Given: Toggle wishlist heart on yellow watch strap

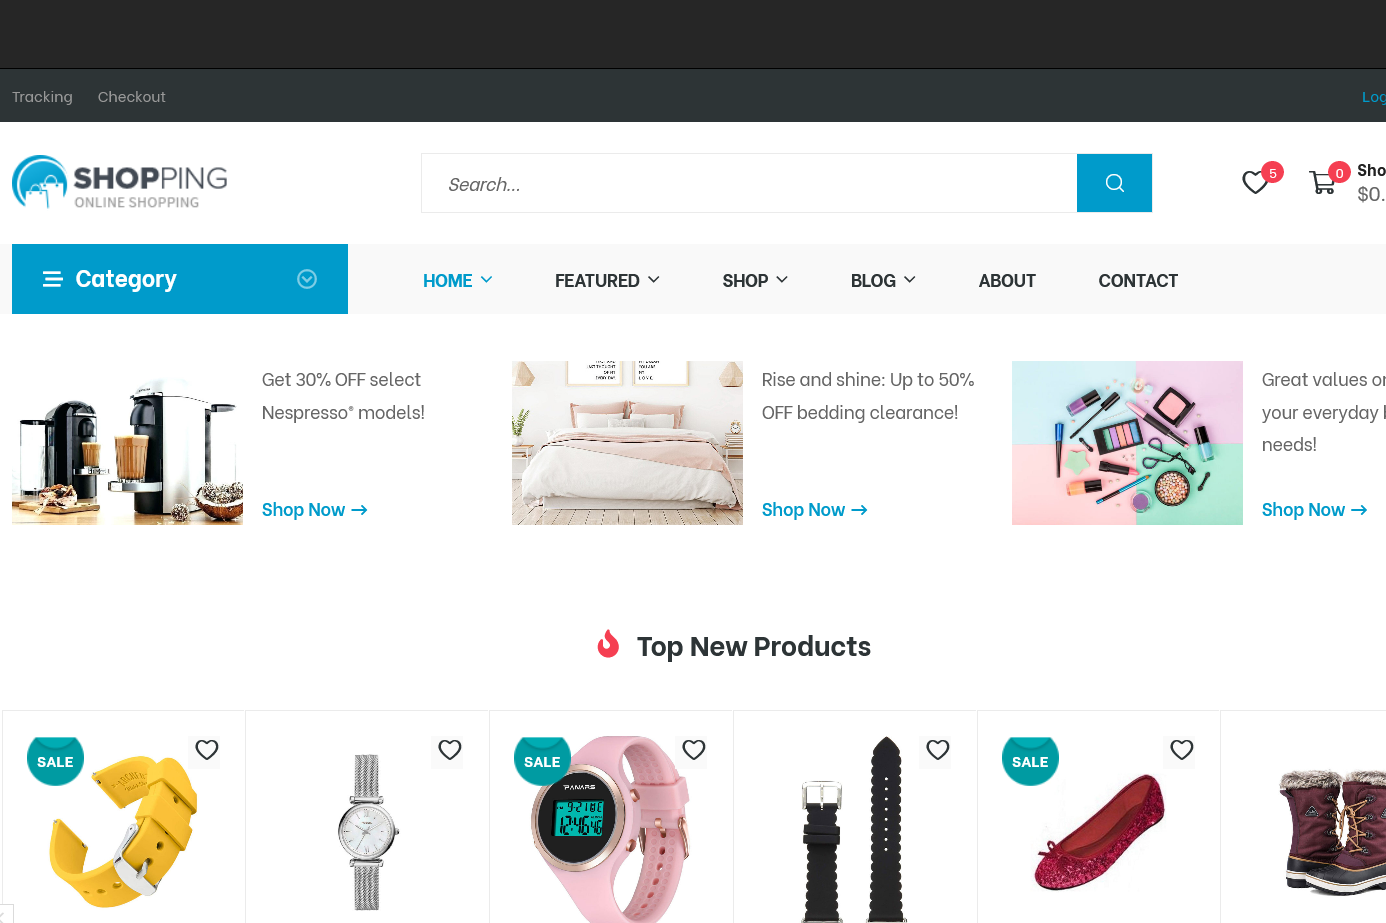Looking at the screenshot, I should [x=207, y=750].
